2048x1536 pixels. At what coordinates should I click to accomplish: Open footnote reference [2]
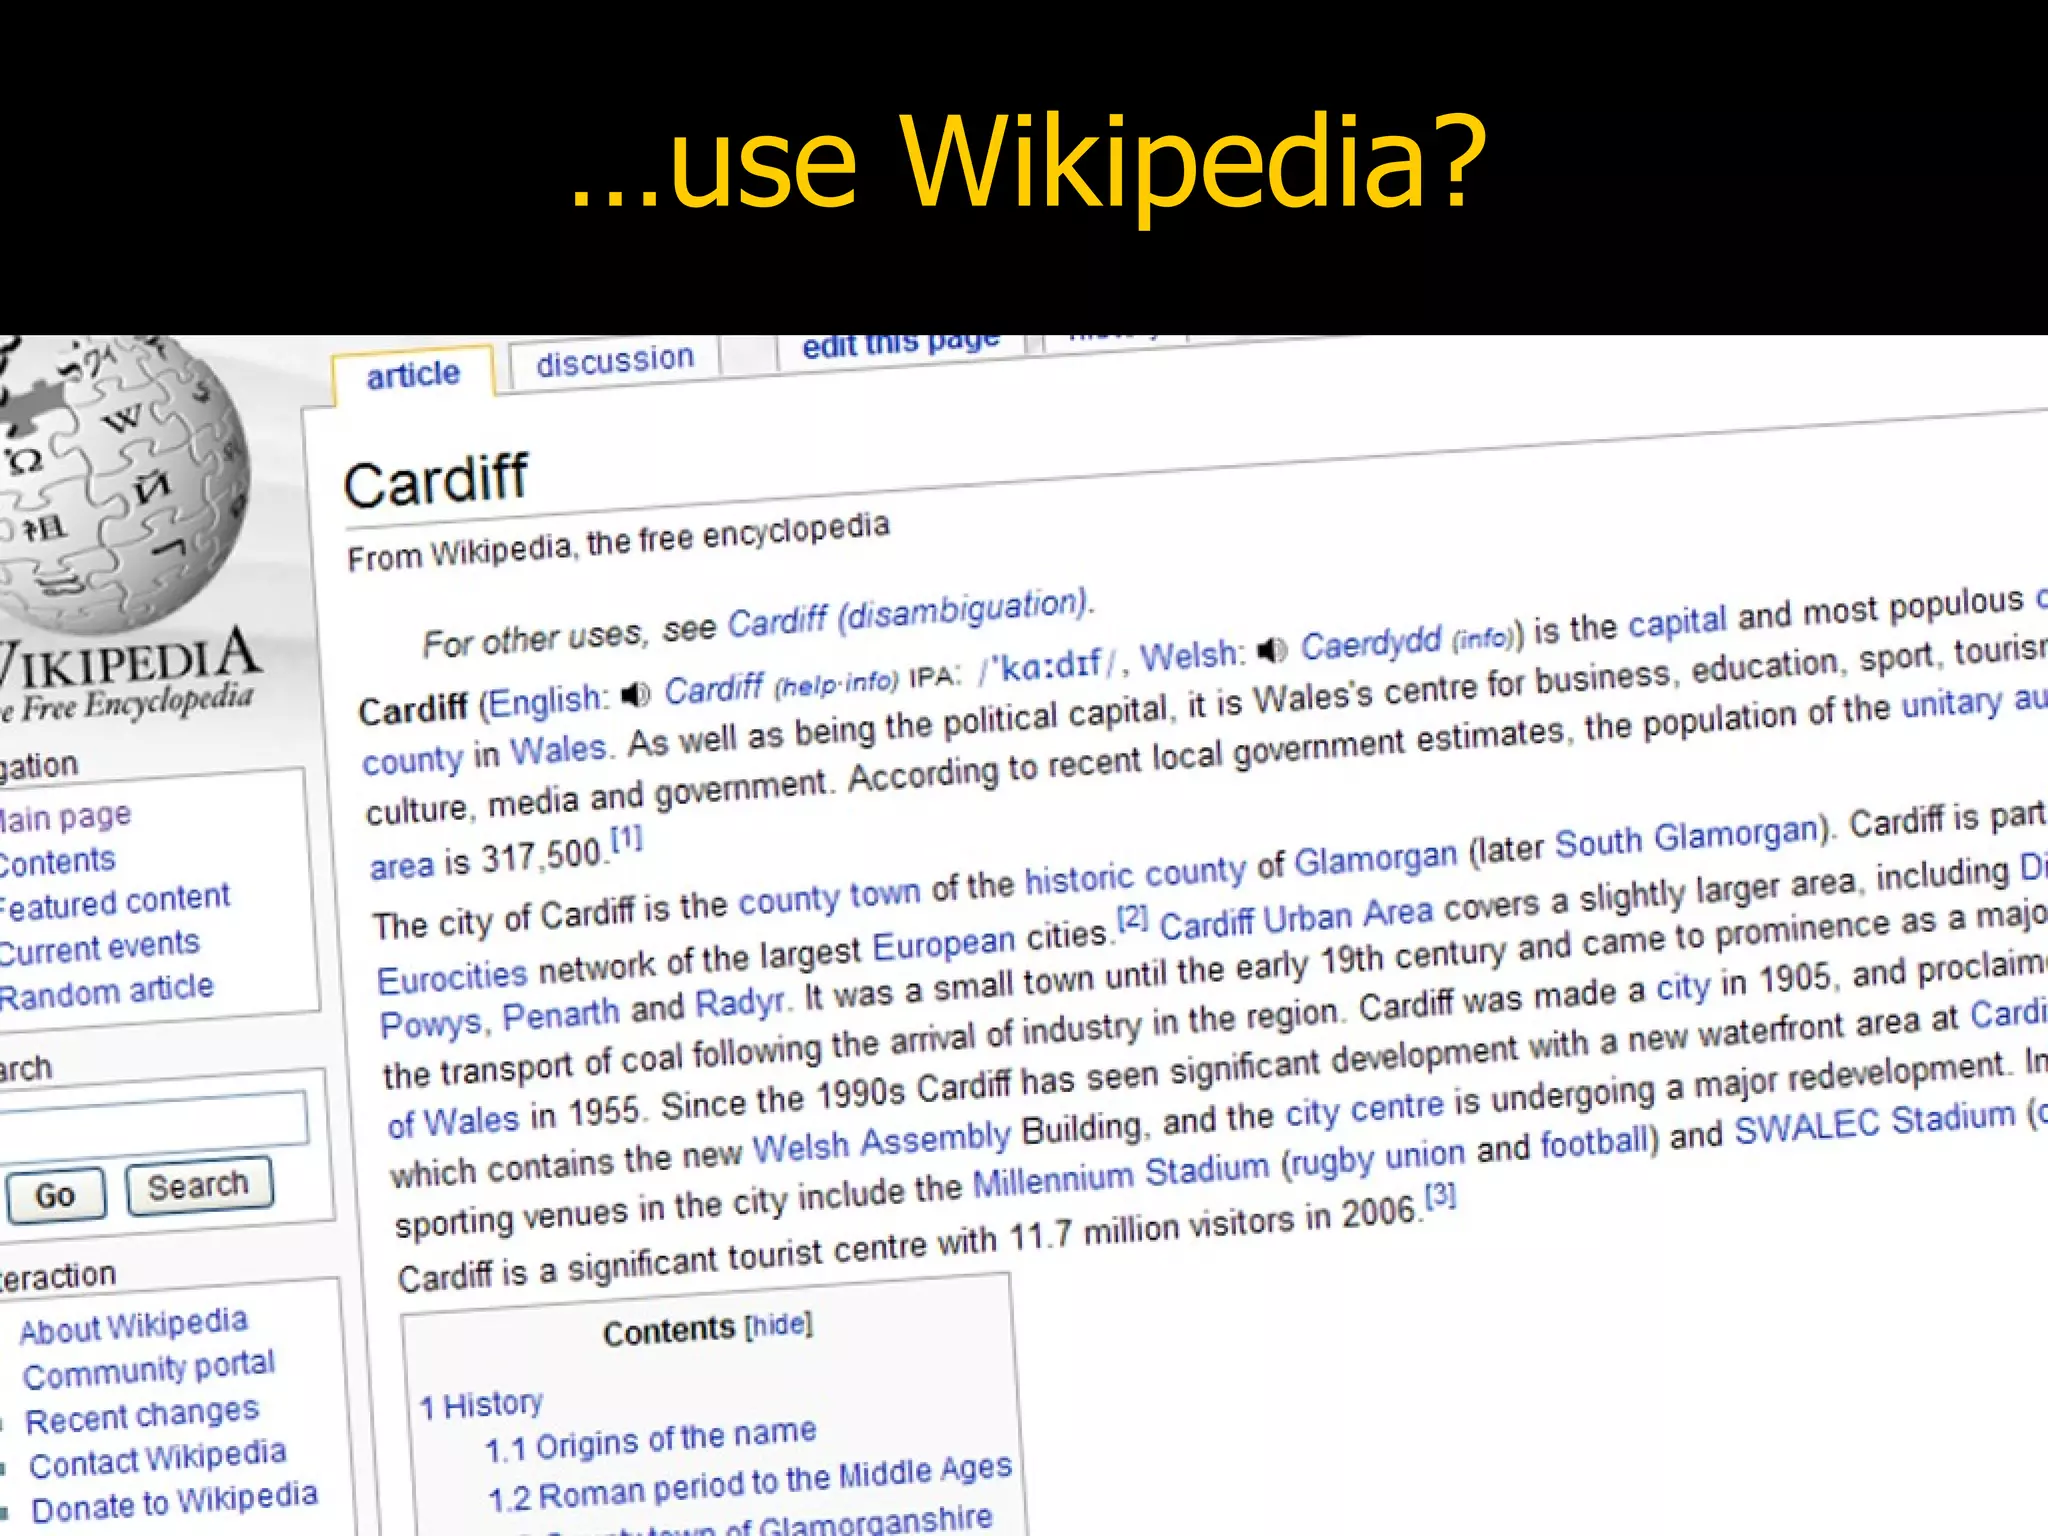point(1133,917)
